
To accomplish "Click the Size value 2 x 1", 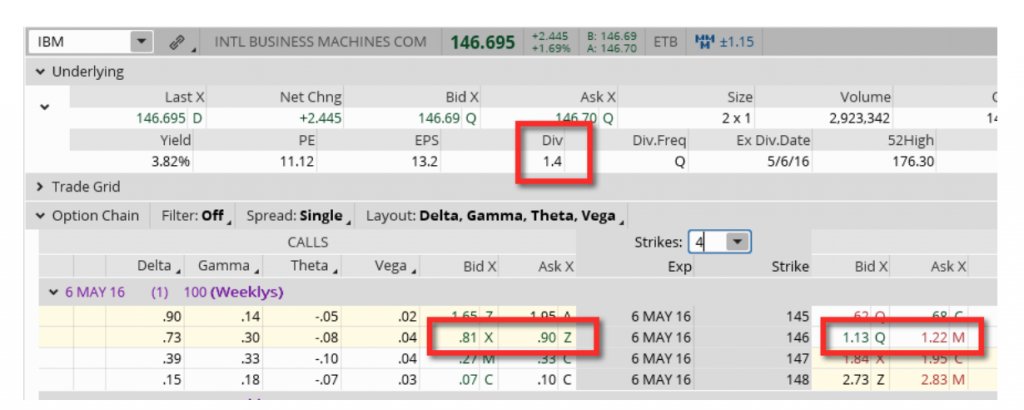I will [737, 119].
